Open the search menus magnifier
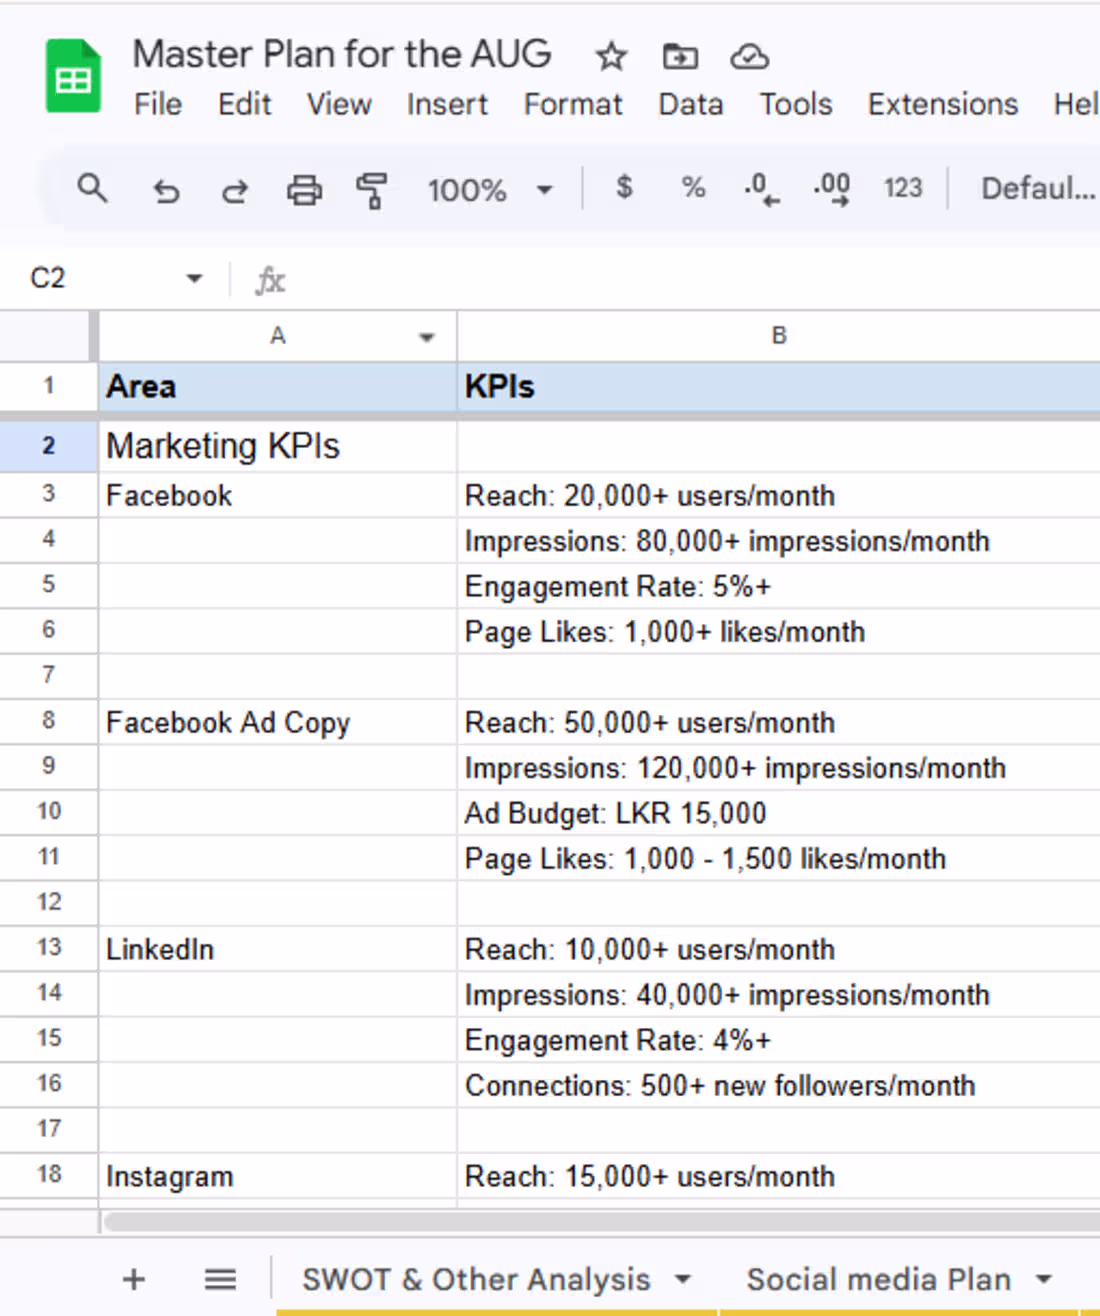 click(x=92, y=188)
